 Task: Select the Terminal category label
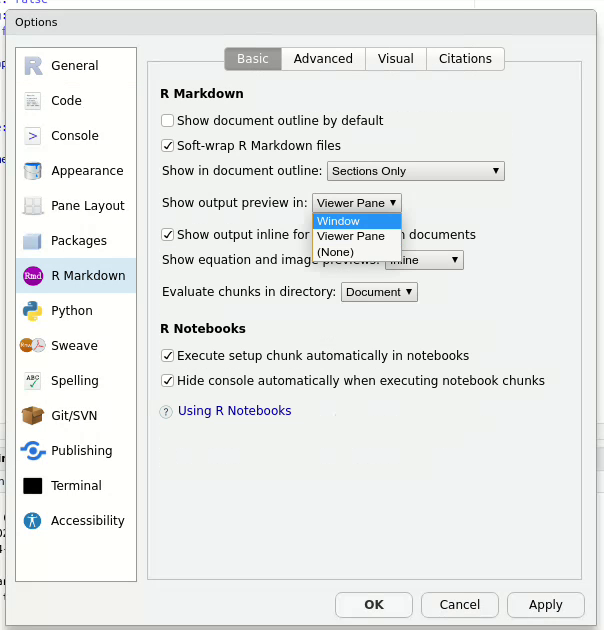(76, 486)
